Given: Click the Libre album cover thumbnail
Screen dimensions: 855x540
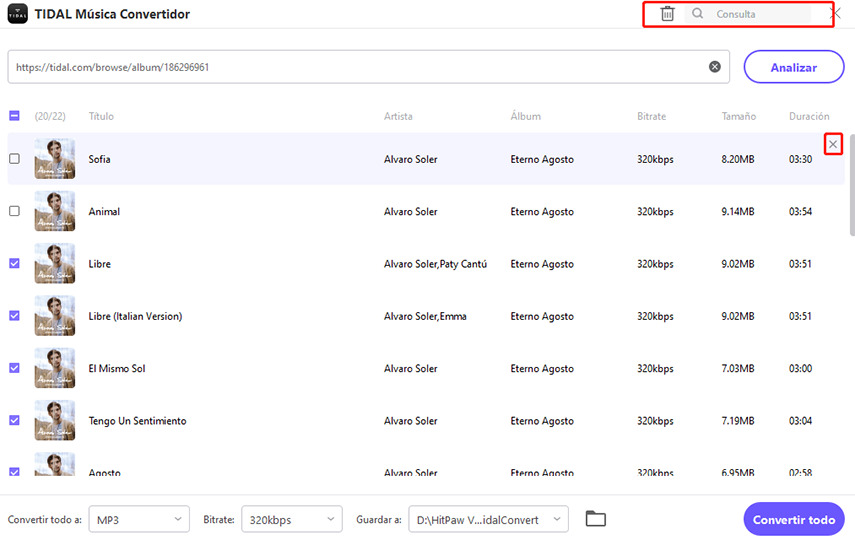Looking at the screenshot, I should (x=55, y=263).
